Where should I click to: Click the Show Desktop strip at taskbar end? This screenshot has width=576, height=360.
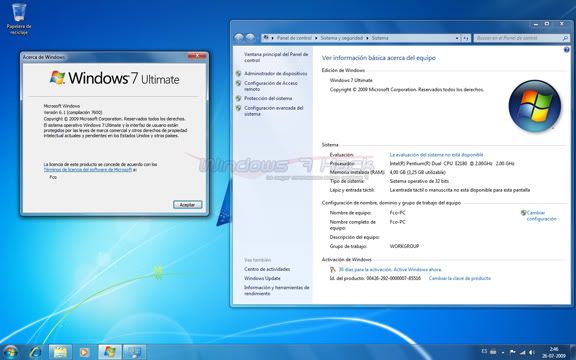point(572,352)
